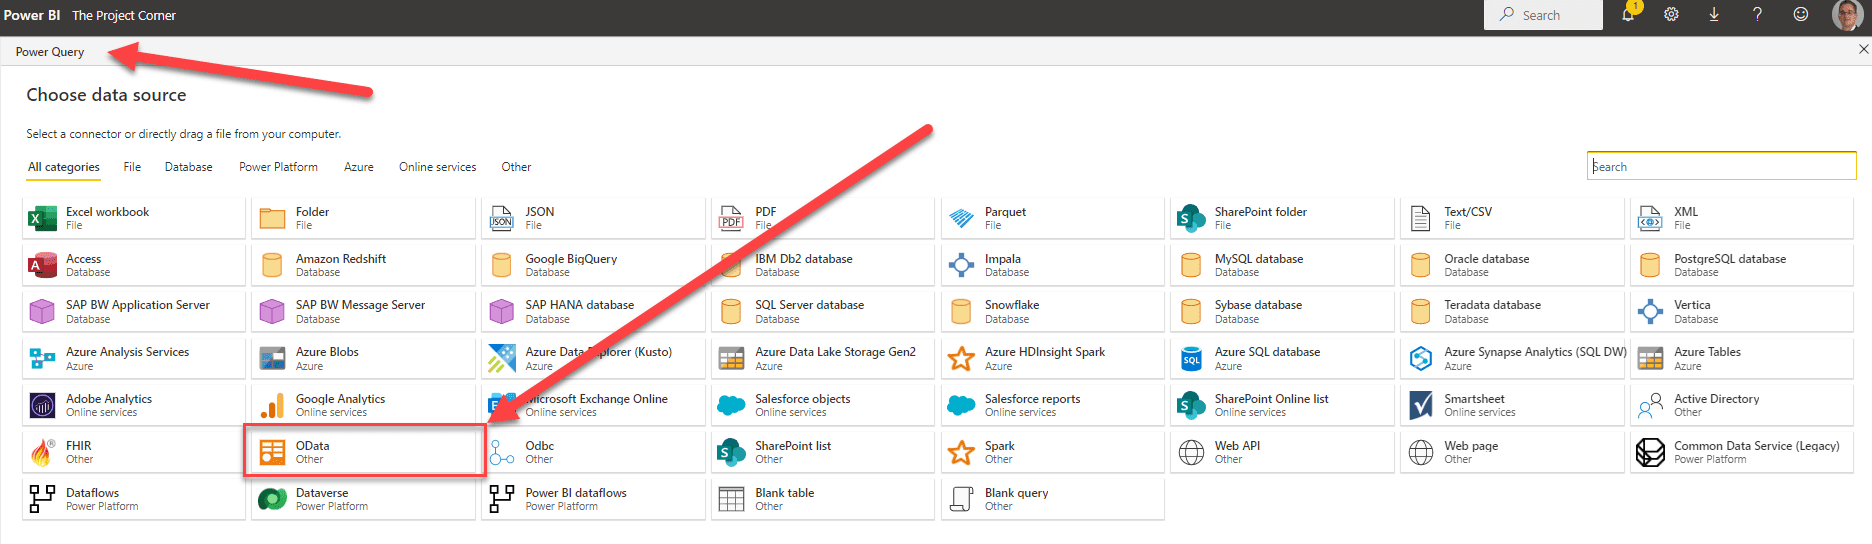
Task: Switch to the File category tab
Action: (132, 167)
